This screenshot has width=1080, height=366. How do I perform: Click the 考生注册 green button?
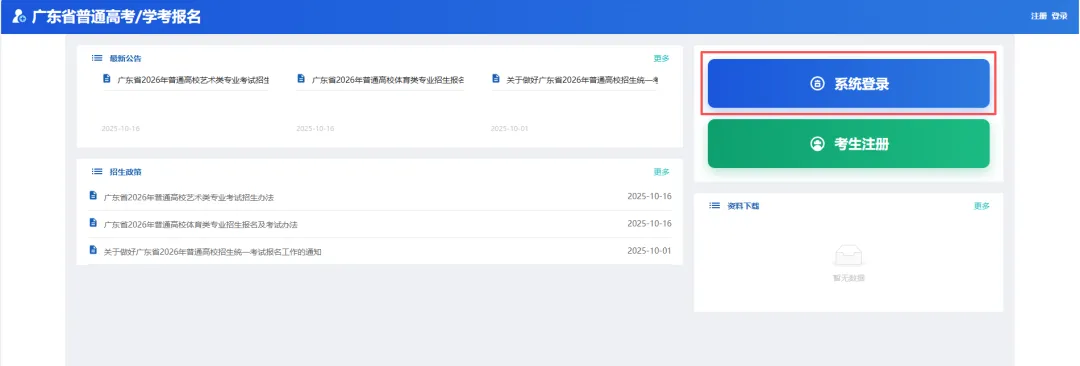849,144
